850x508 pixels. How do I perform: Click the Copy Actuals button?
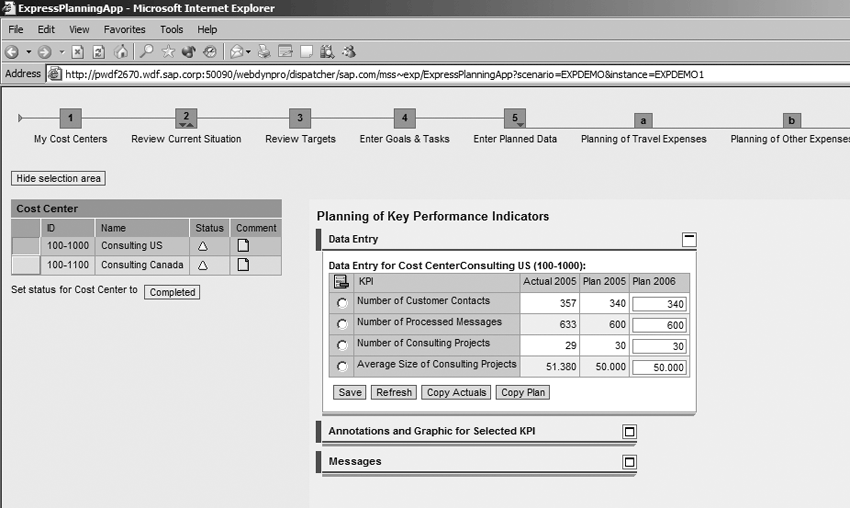(456, 393)
